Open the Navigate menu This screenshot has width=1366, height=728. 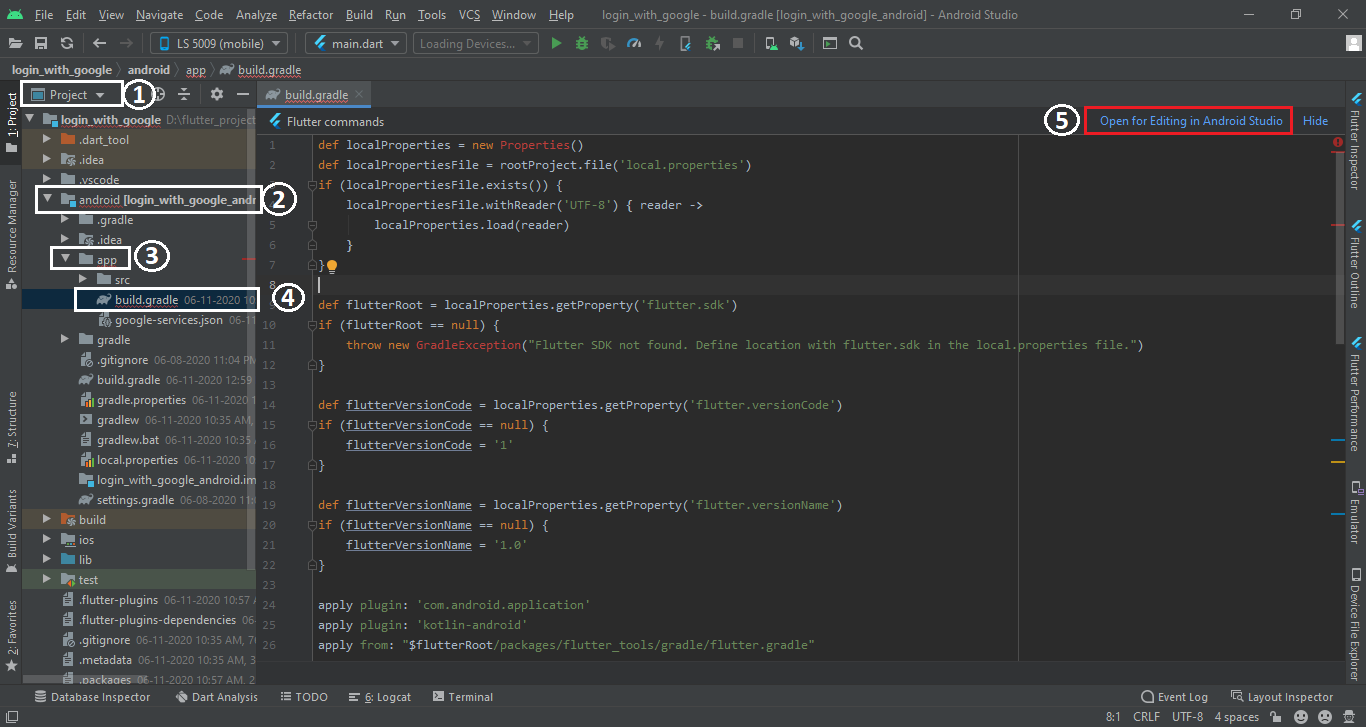coord(160,15)
